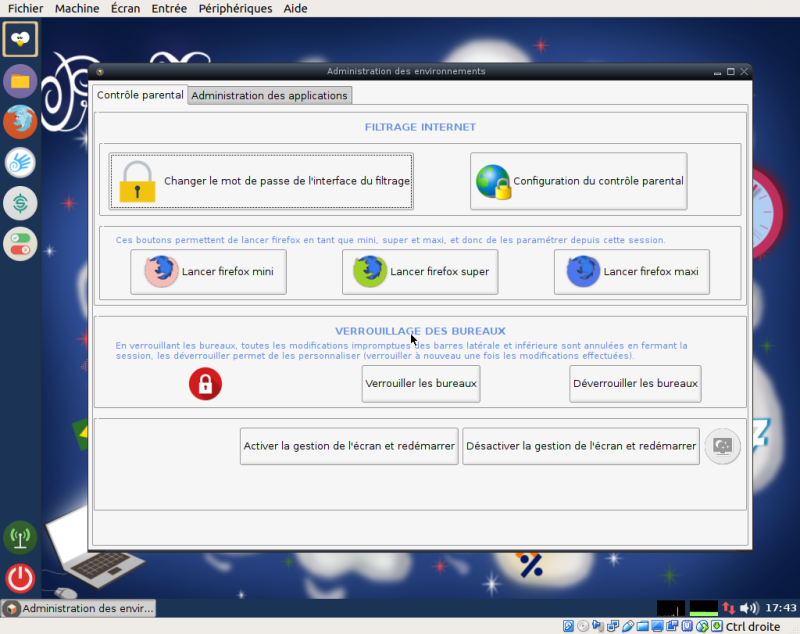Open the Machine menu

point(77,8)
